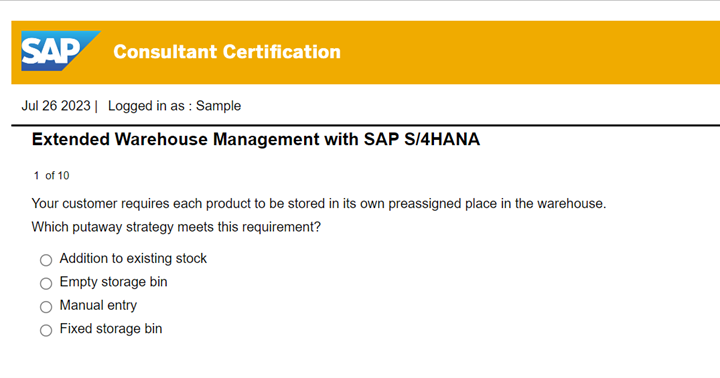Click the 'Consultant Certification' banner title
This screenshot has width=720, height=378.
click(227, 52)
